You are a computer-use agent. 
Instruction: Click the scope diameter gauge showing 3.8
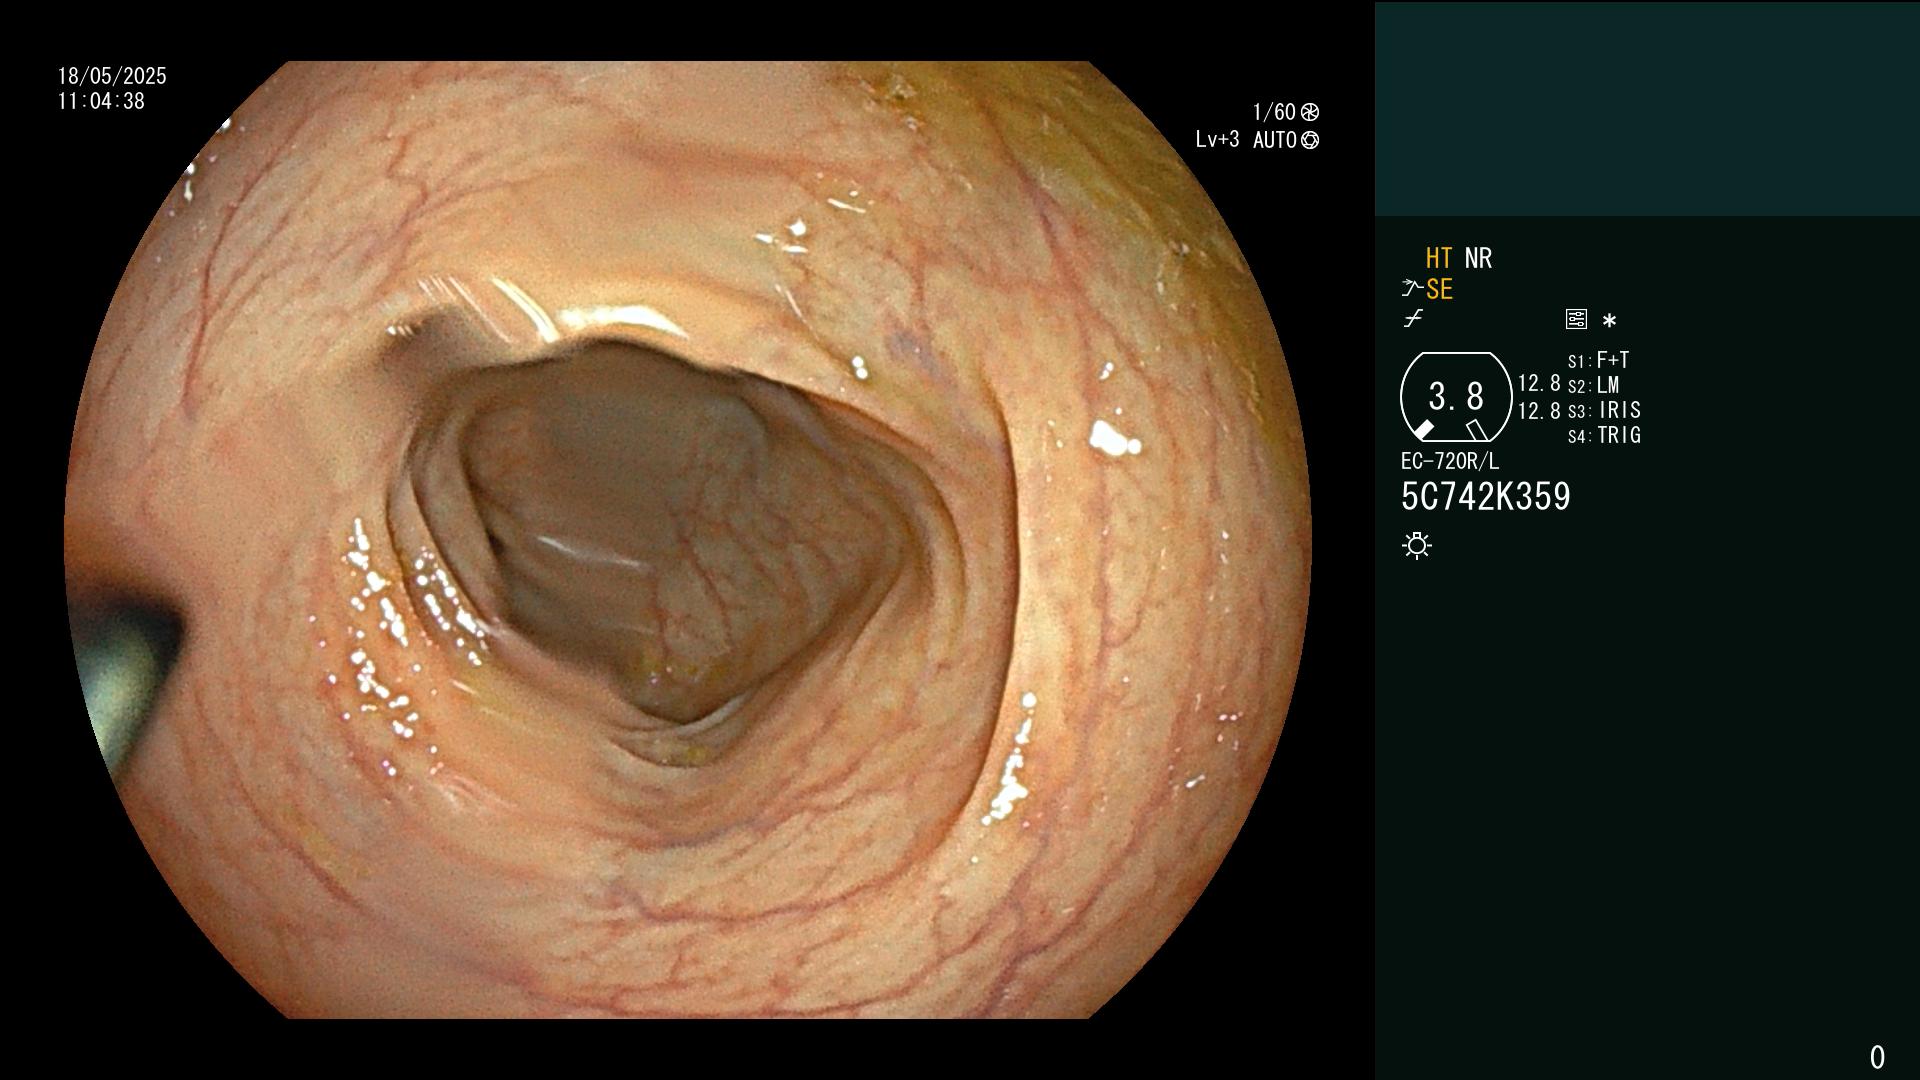tap(1456, 397)
